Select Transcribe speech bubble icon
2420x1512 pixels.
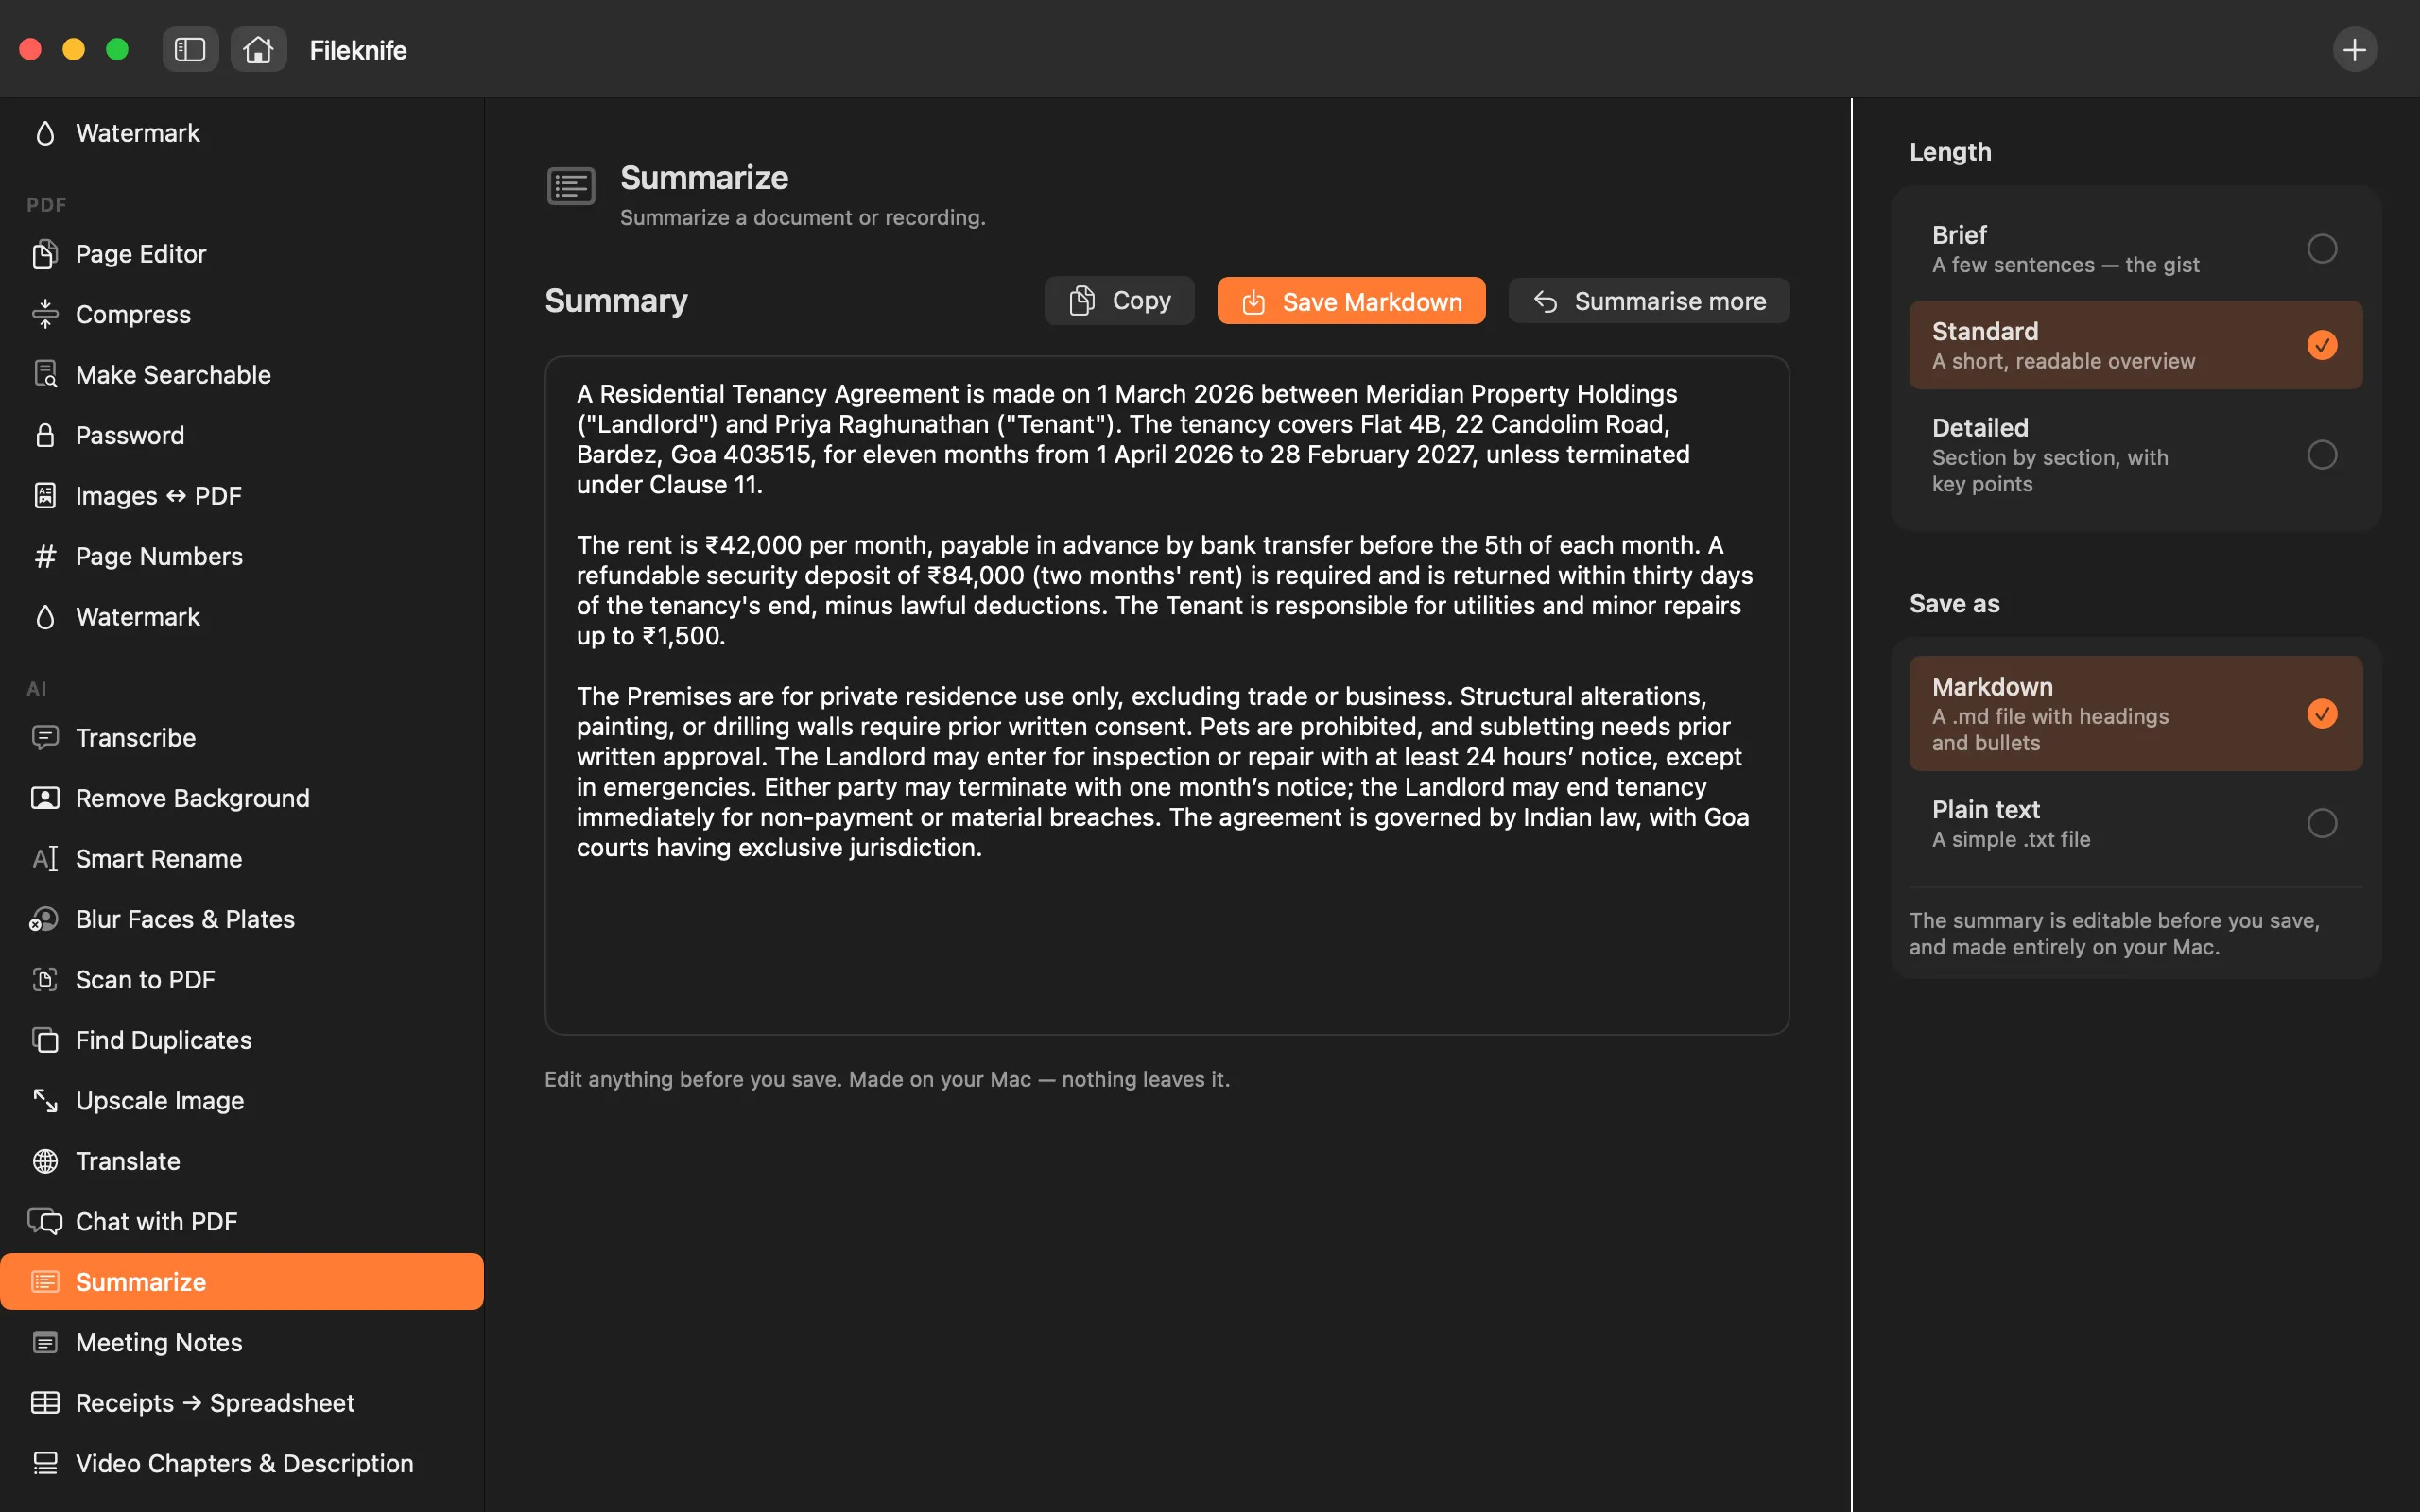click(45, 738)
